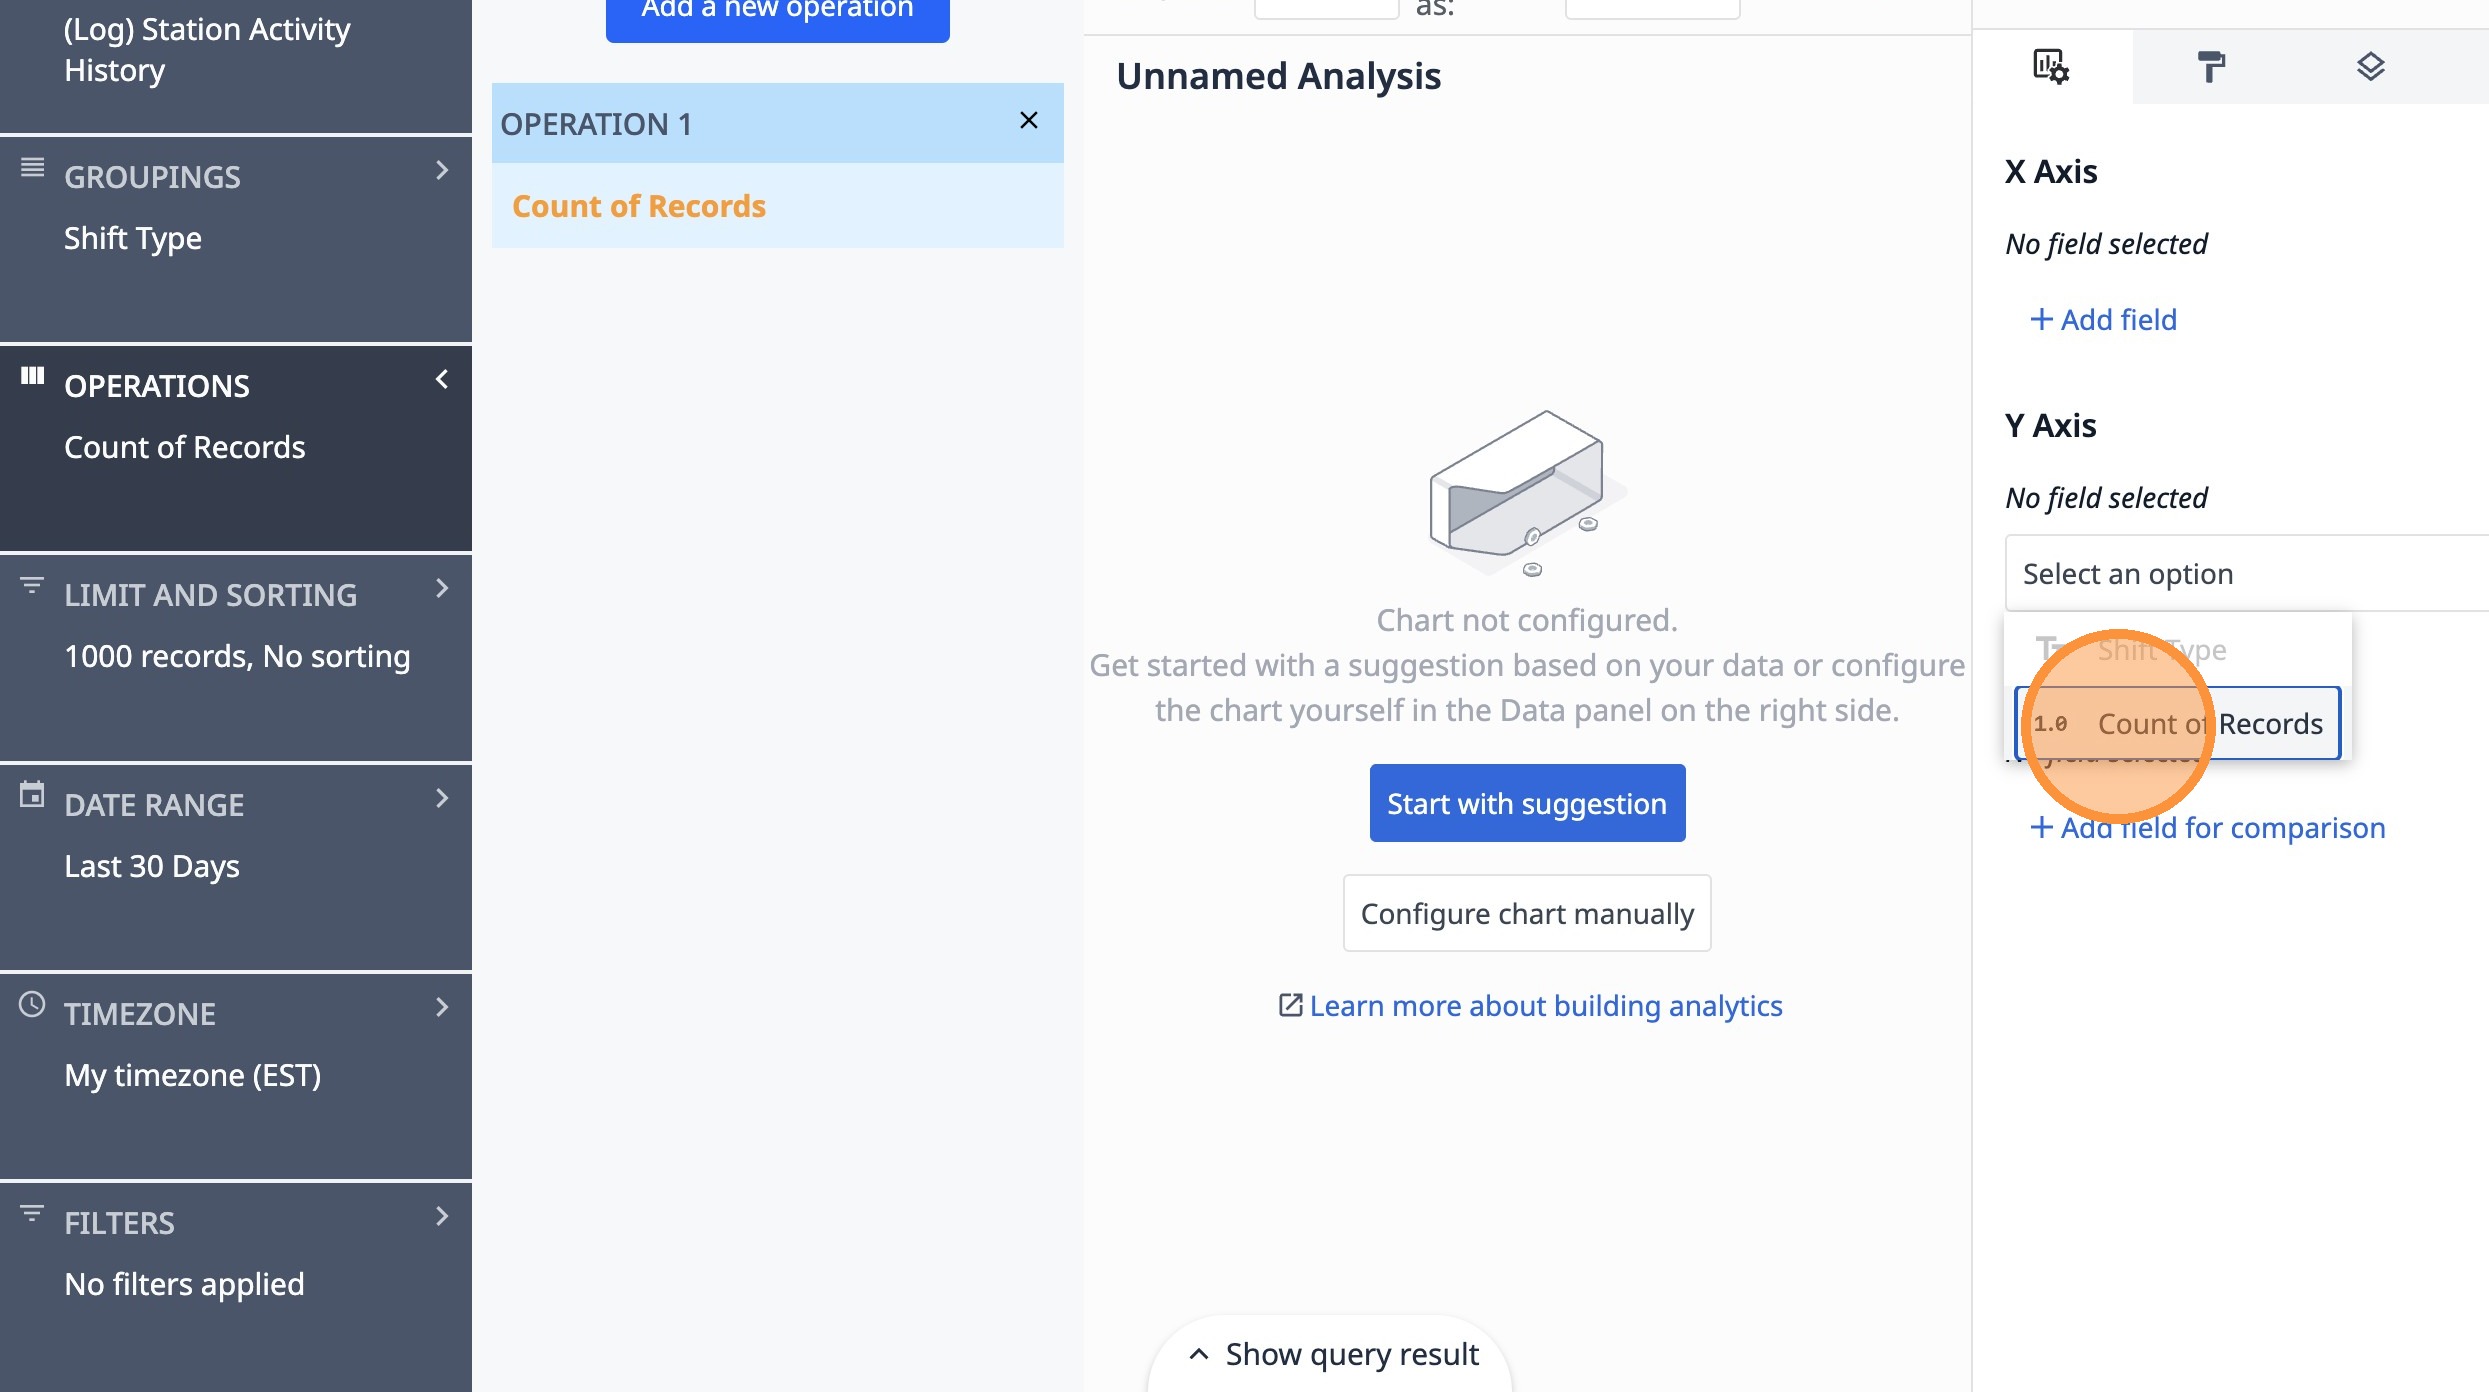The height and width of the screenshot is (1392, 2489).
Task: Click Start with suggestion button
Action: 1526,804
